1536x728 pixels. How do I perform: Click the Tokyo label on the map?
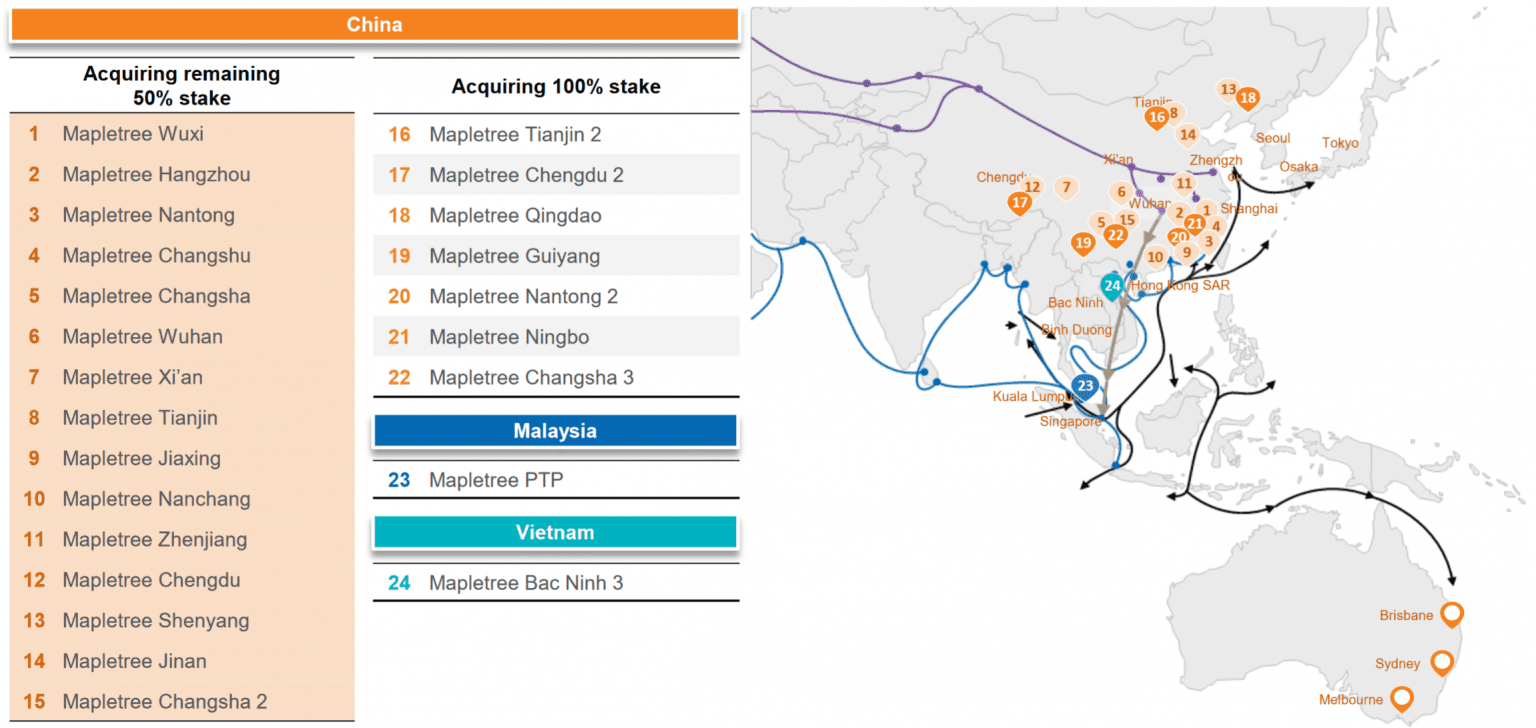click(1340, 142)
